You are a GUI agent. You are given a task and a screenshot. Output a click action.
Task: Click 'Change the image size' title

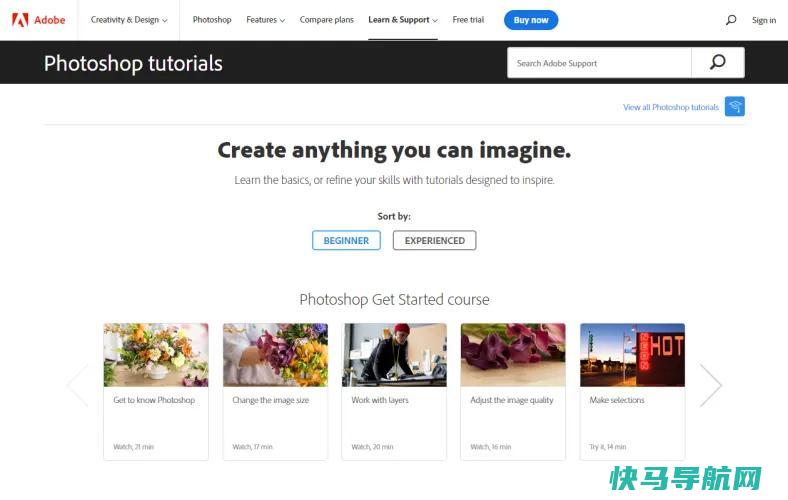pos(271,400)
